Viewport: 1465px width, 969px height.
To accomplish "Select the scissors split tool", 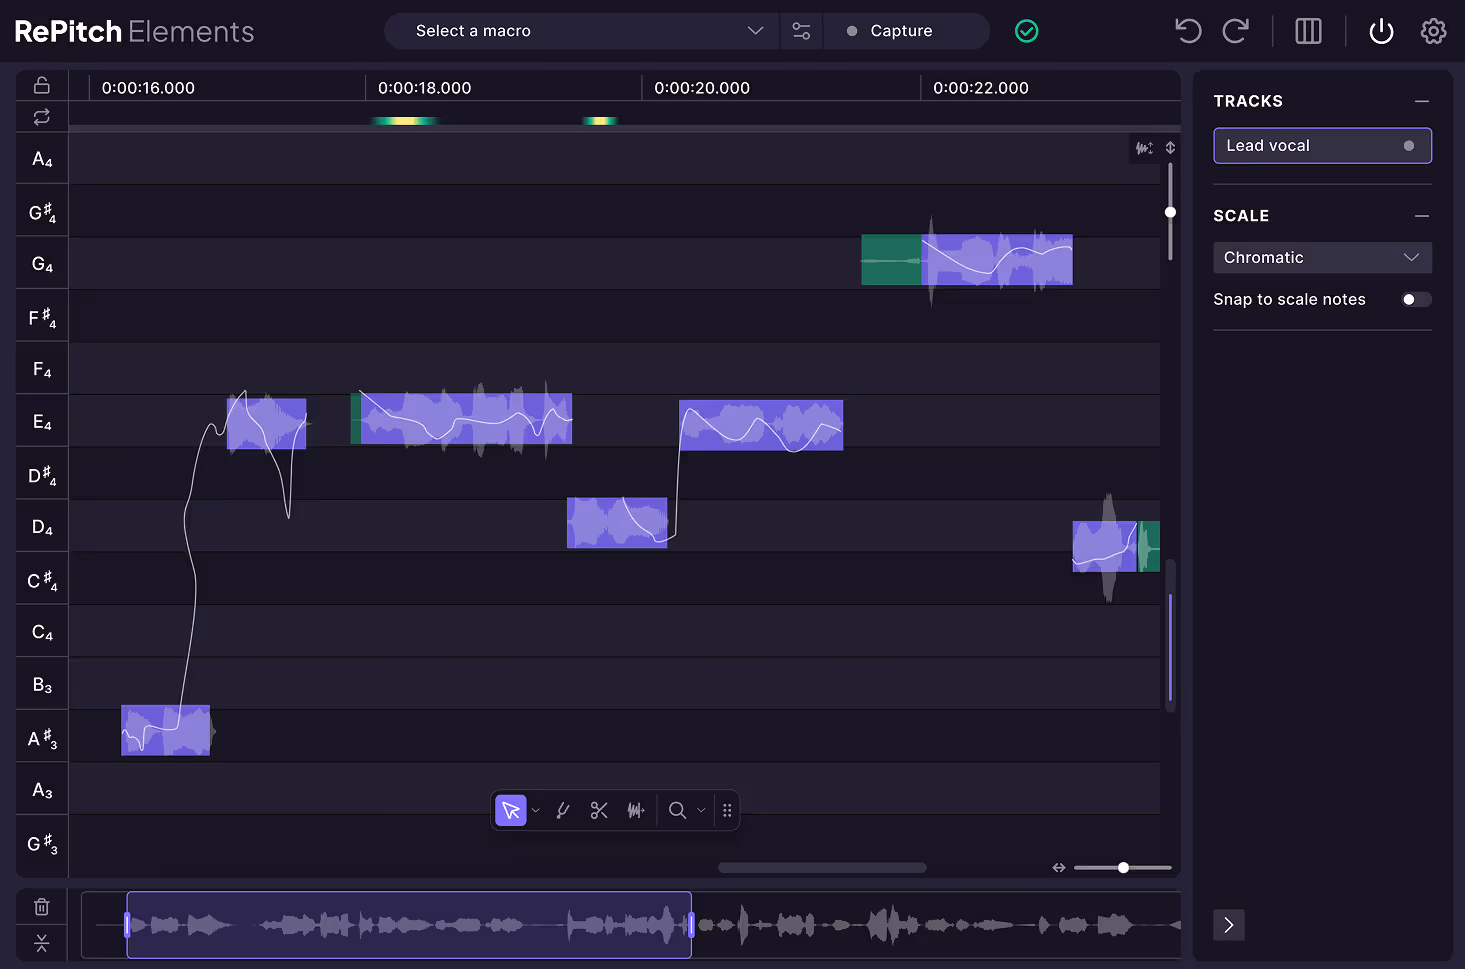I will pos(599,810).
